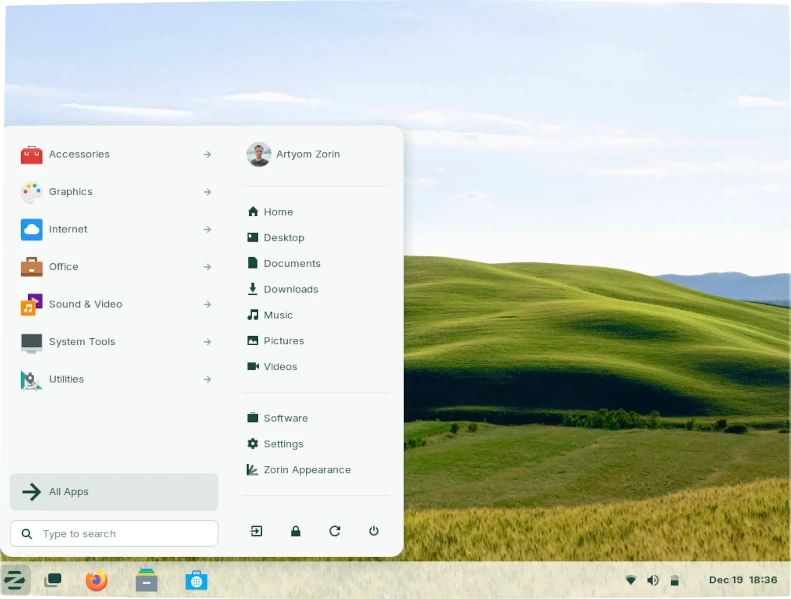Expand the Accessories category arrow
The width and height of the screenshot is (791, 599).
[207, 154]
